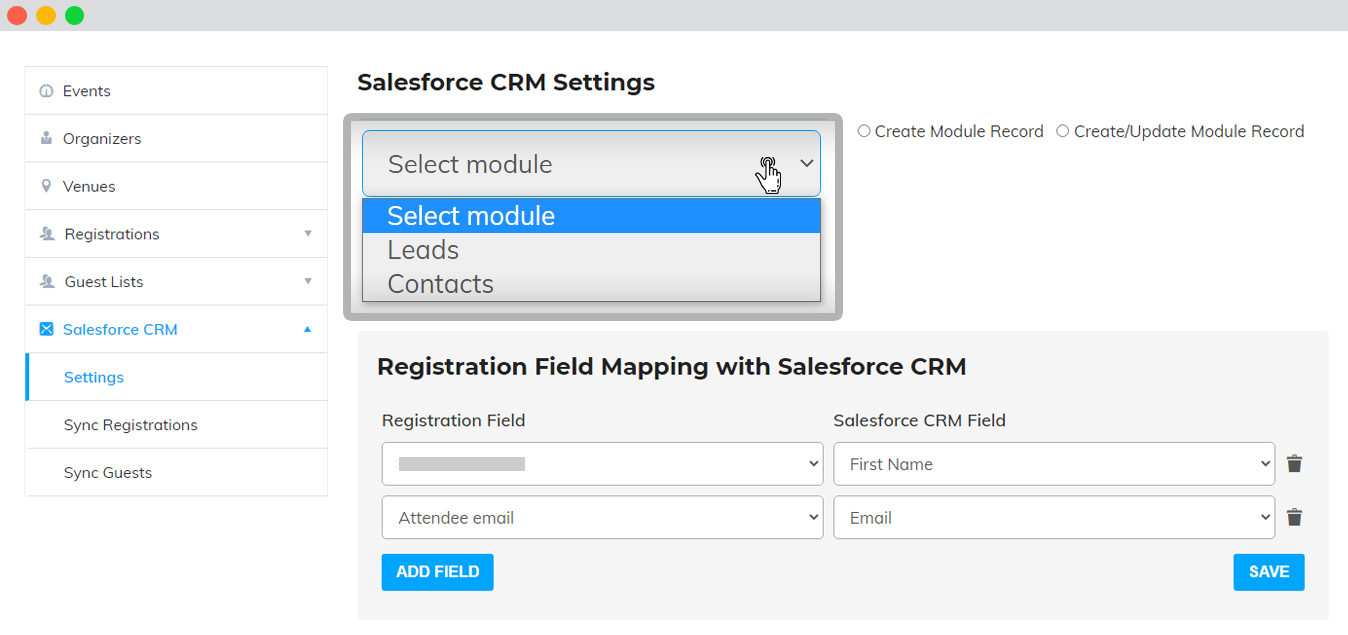1348x635 pixels.
Task: Click the Venues location pin icon
Action: click(x=46, y=186)
